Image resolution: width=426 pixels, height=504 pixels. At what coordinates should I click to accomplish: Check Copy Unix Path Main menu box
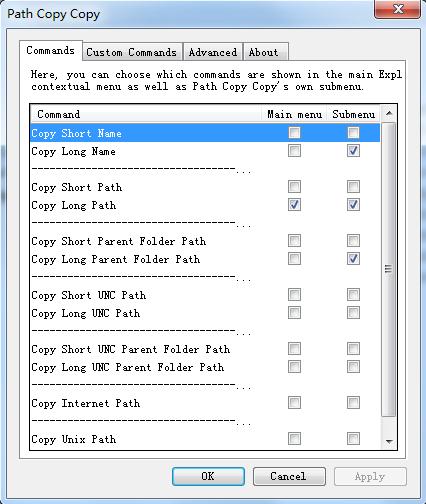click(x=294, y=439)
